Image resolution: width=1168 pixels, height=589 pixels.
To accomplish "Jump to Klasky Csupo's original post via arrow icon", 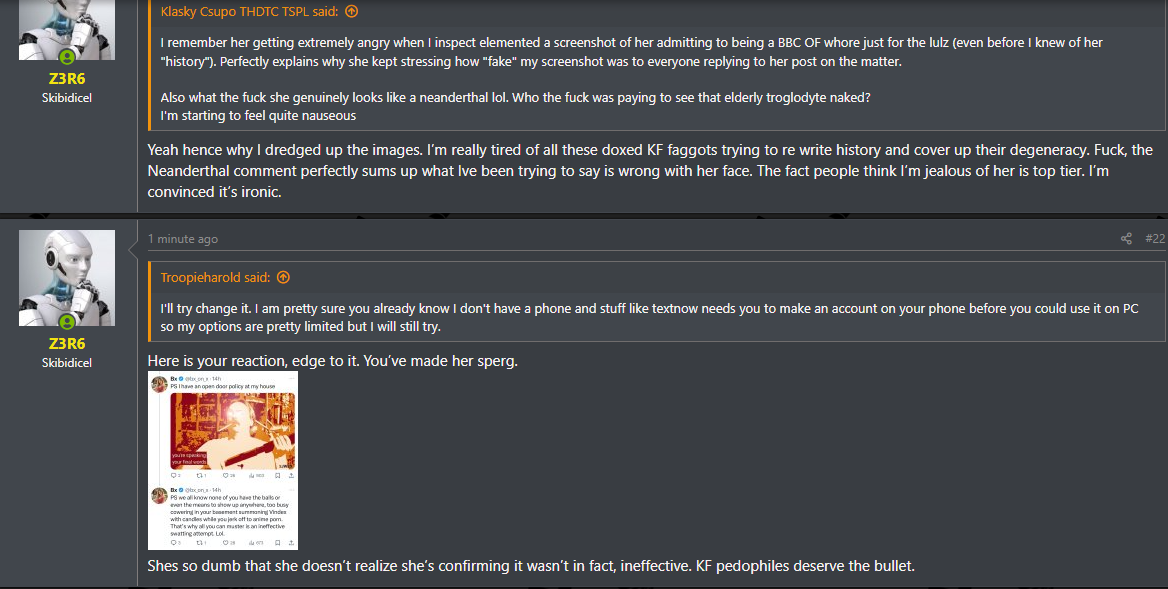I will [x=352, y=11].
